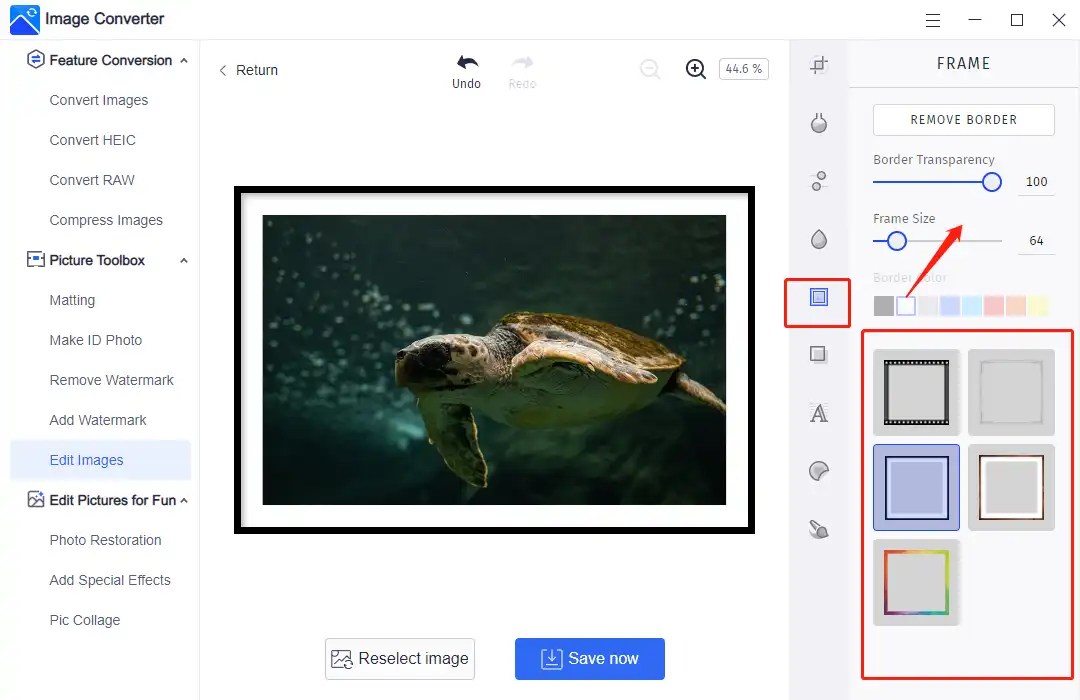This screenshot has height=700, width=1080.
Task: Select the Text tool
Action: click(818, 413)
